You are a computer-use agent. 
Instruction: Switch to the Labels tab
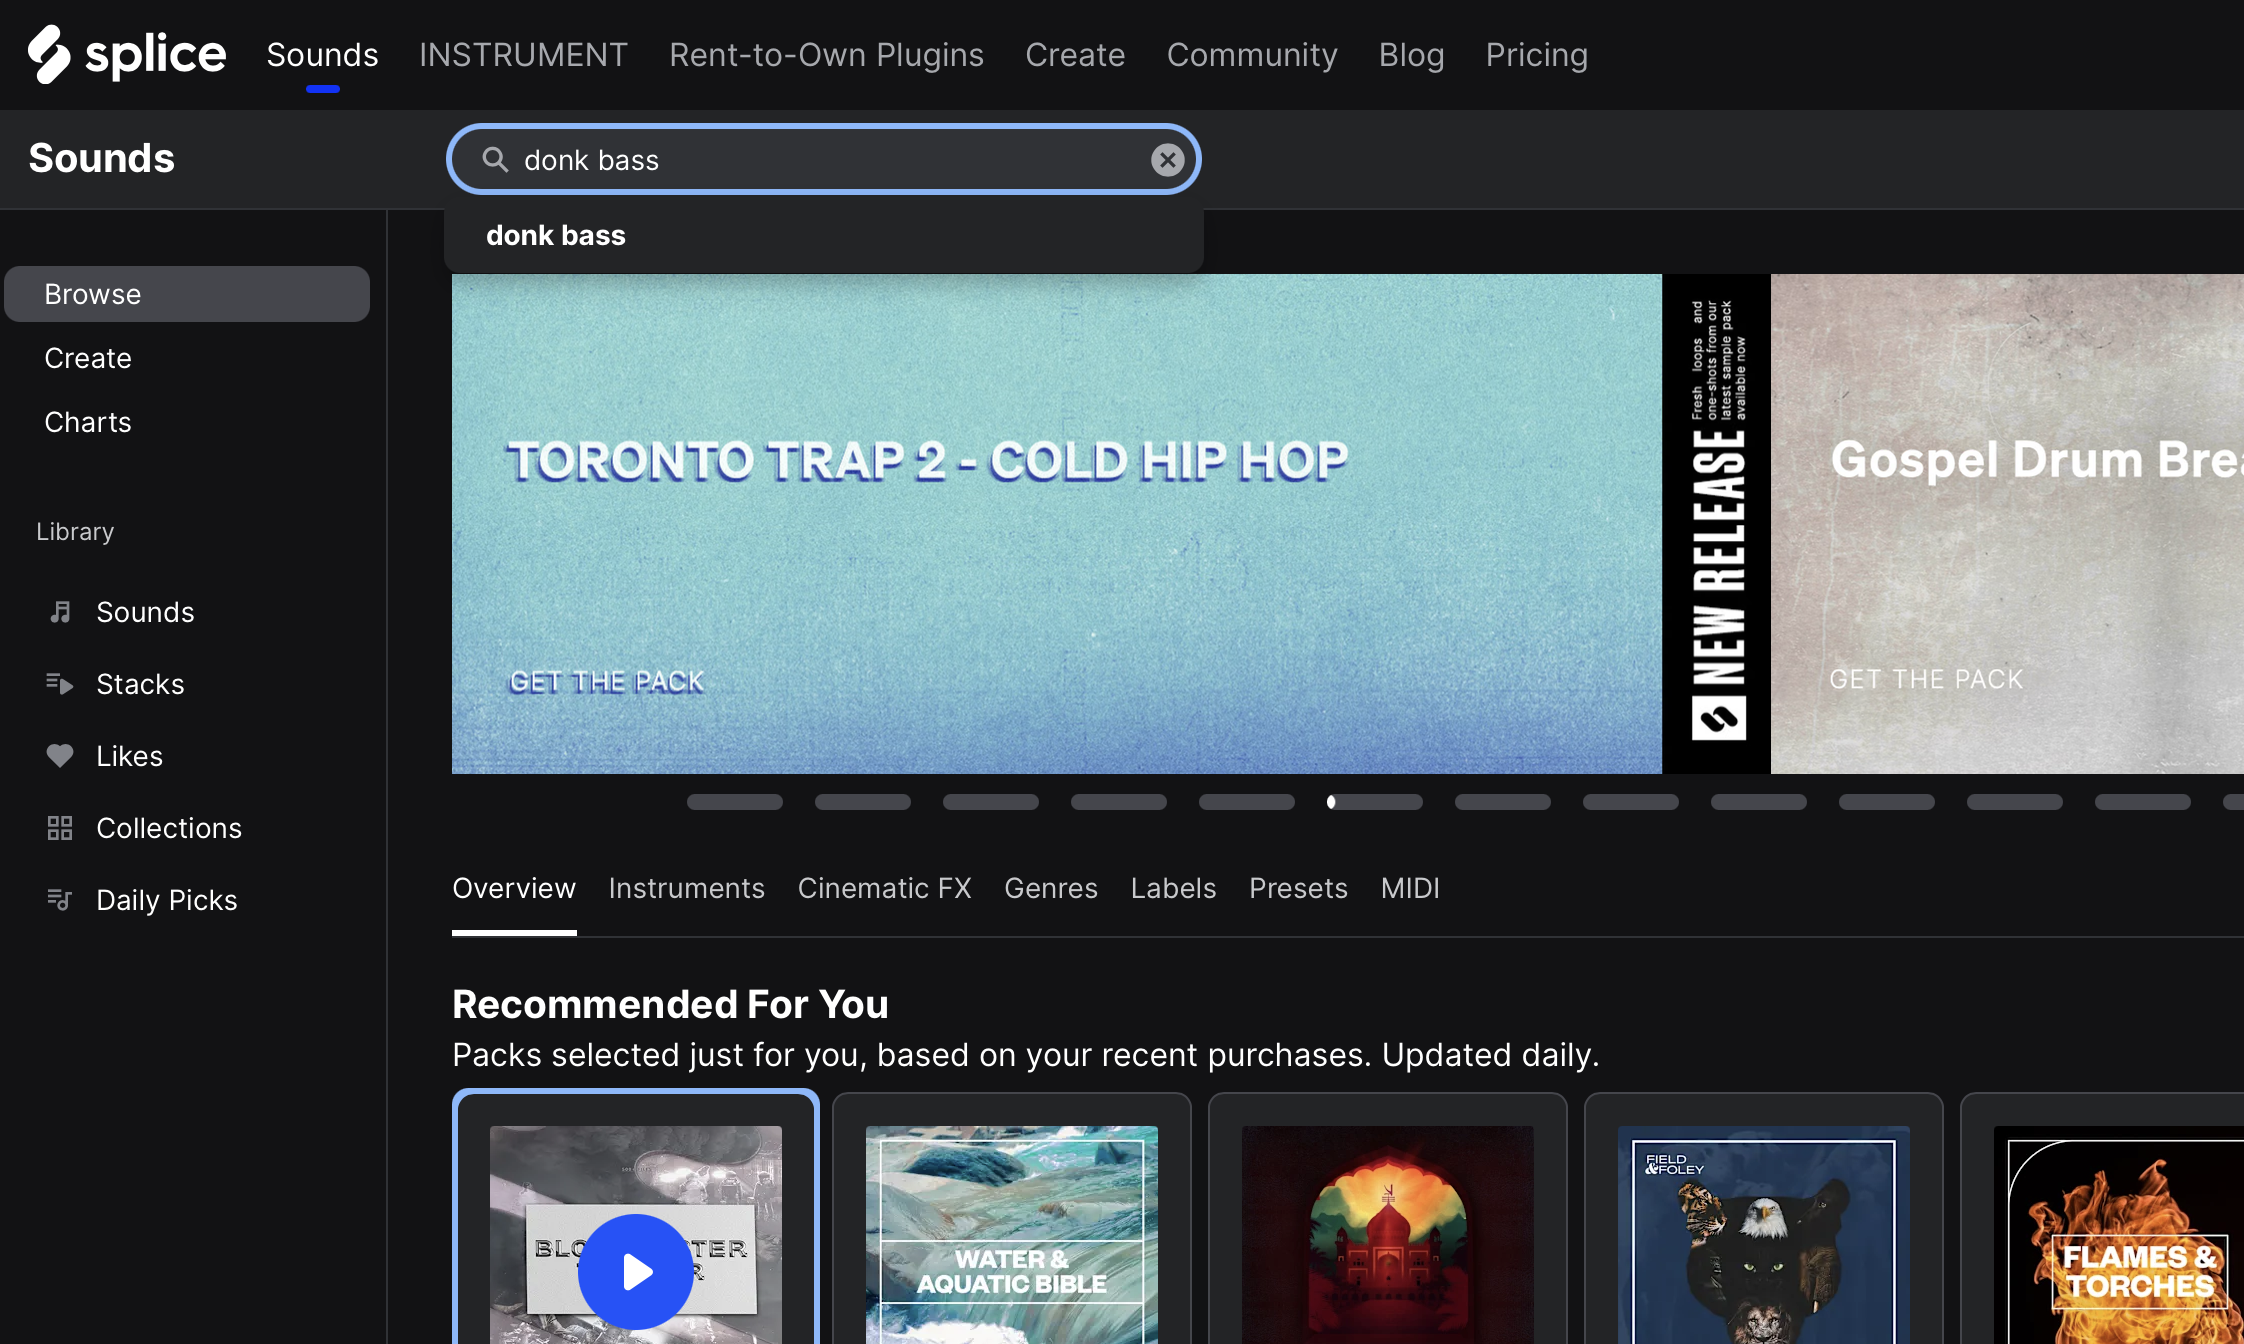[1173, 888]
